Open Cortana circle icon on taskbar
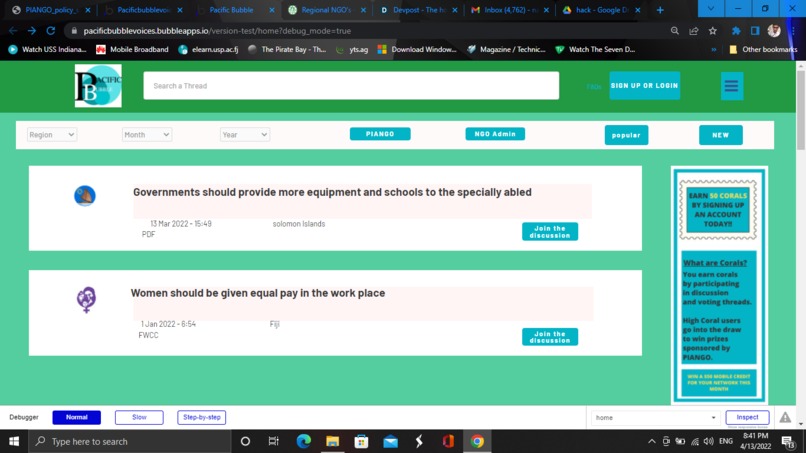806x453 pixels. [245, 441]
